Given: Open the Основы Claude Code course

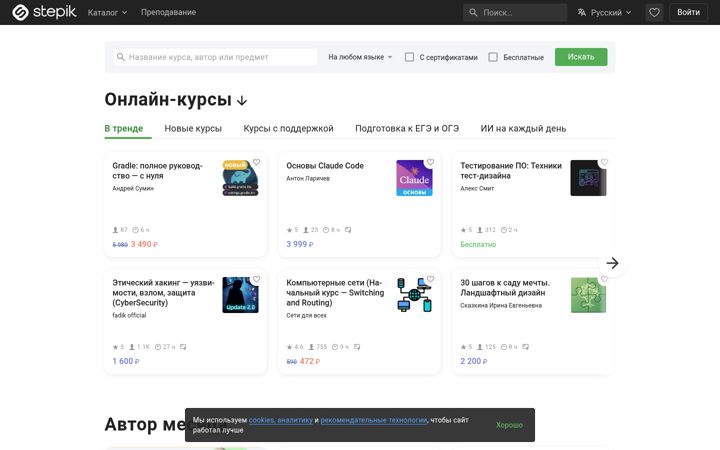Looking at the screenshot, I should click(x=325, y=166).
